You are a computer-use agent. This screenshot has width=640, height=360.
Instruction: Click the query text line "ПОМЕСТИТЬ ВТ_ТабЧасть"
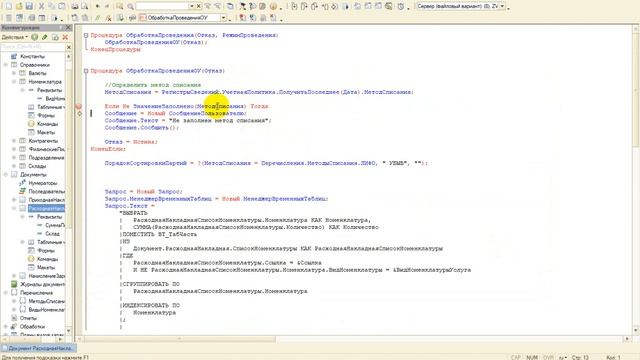pos(160,235)
